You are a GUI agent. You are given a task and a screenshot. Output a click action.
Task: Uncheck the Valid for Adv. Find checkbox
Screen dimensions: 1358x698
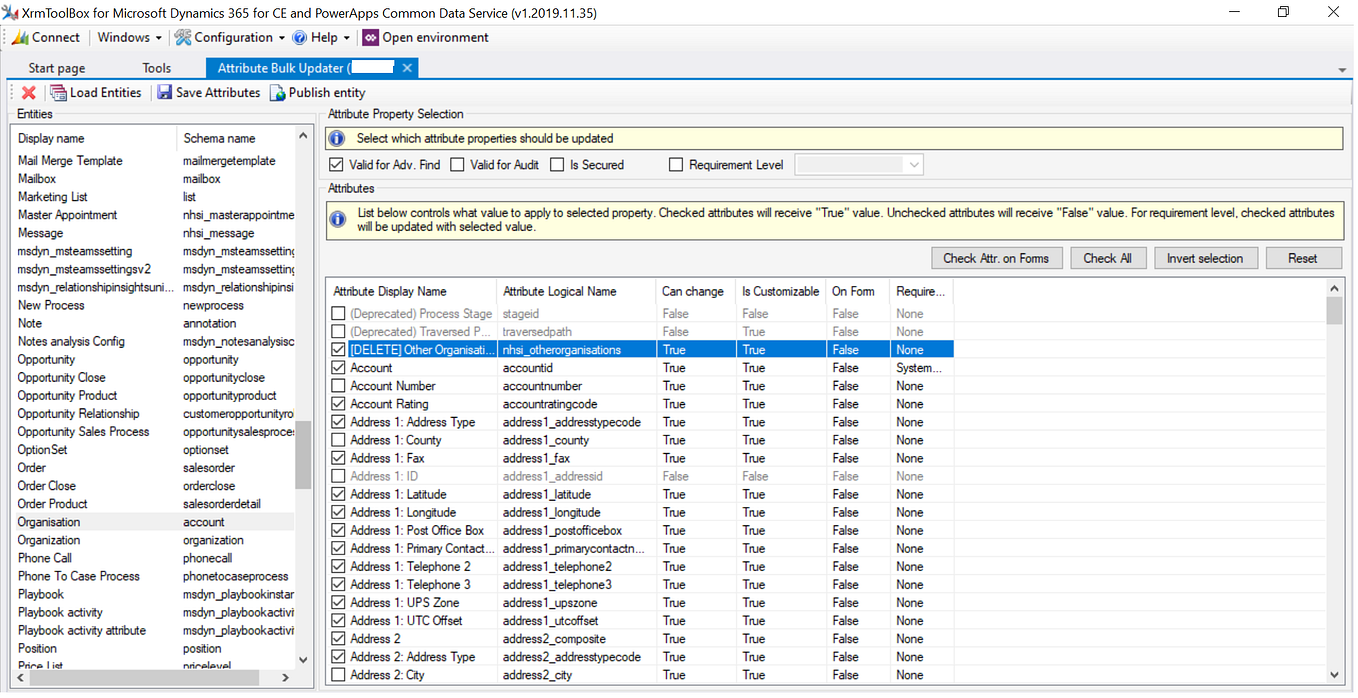pyautogui.click(x=336, y=164)
